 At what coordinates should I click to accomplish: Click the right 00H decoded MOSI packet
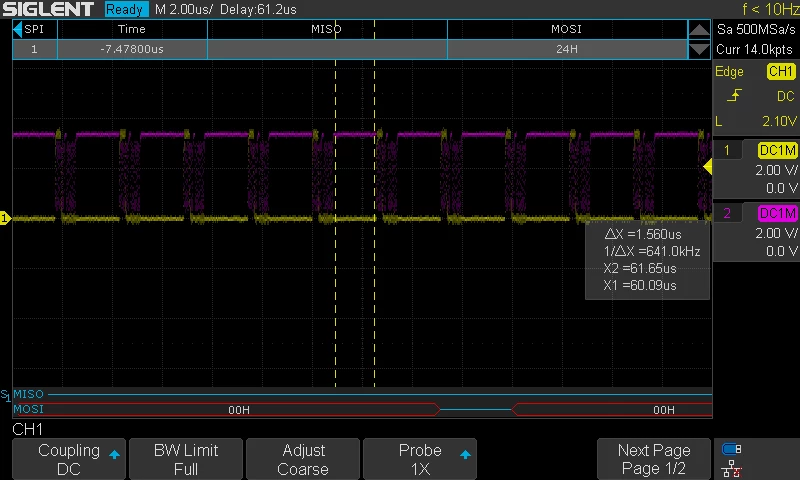664,410
